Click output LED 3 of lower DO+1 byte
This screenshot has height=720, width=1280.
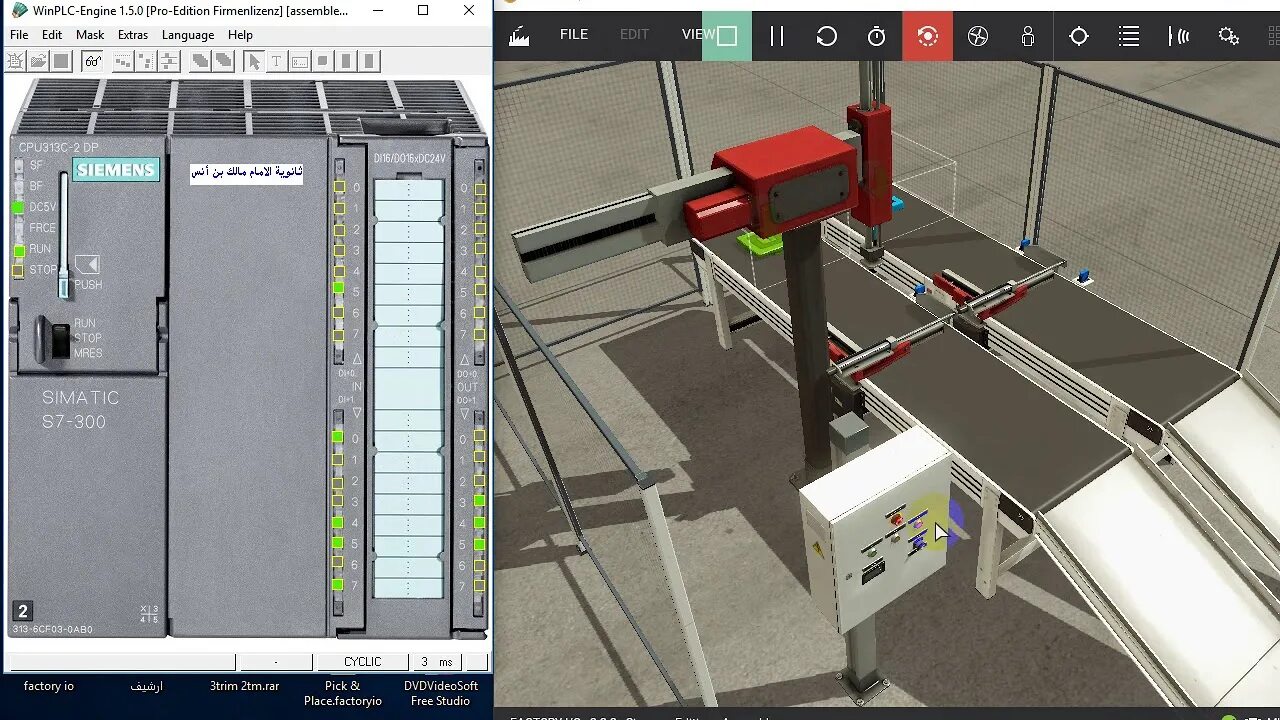click(480, 501)
